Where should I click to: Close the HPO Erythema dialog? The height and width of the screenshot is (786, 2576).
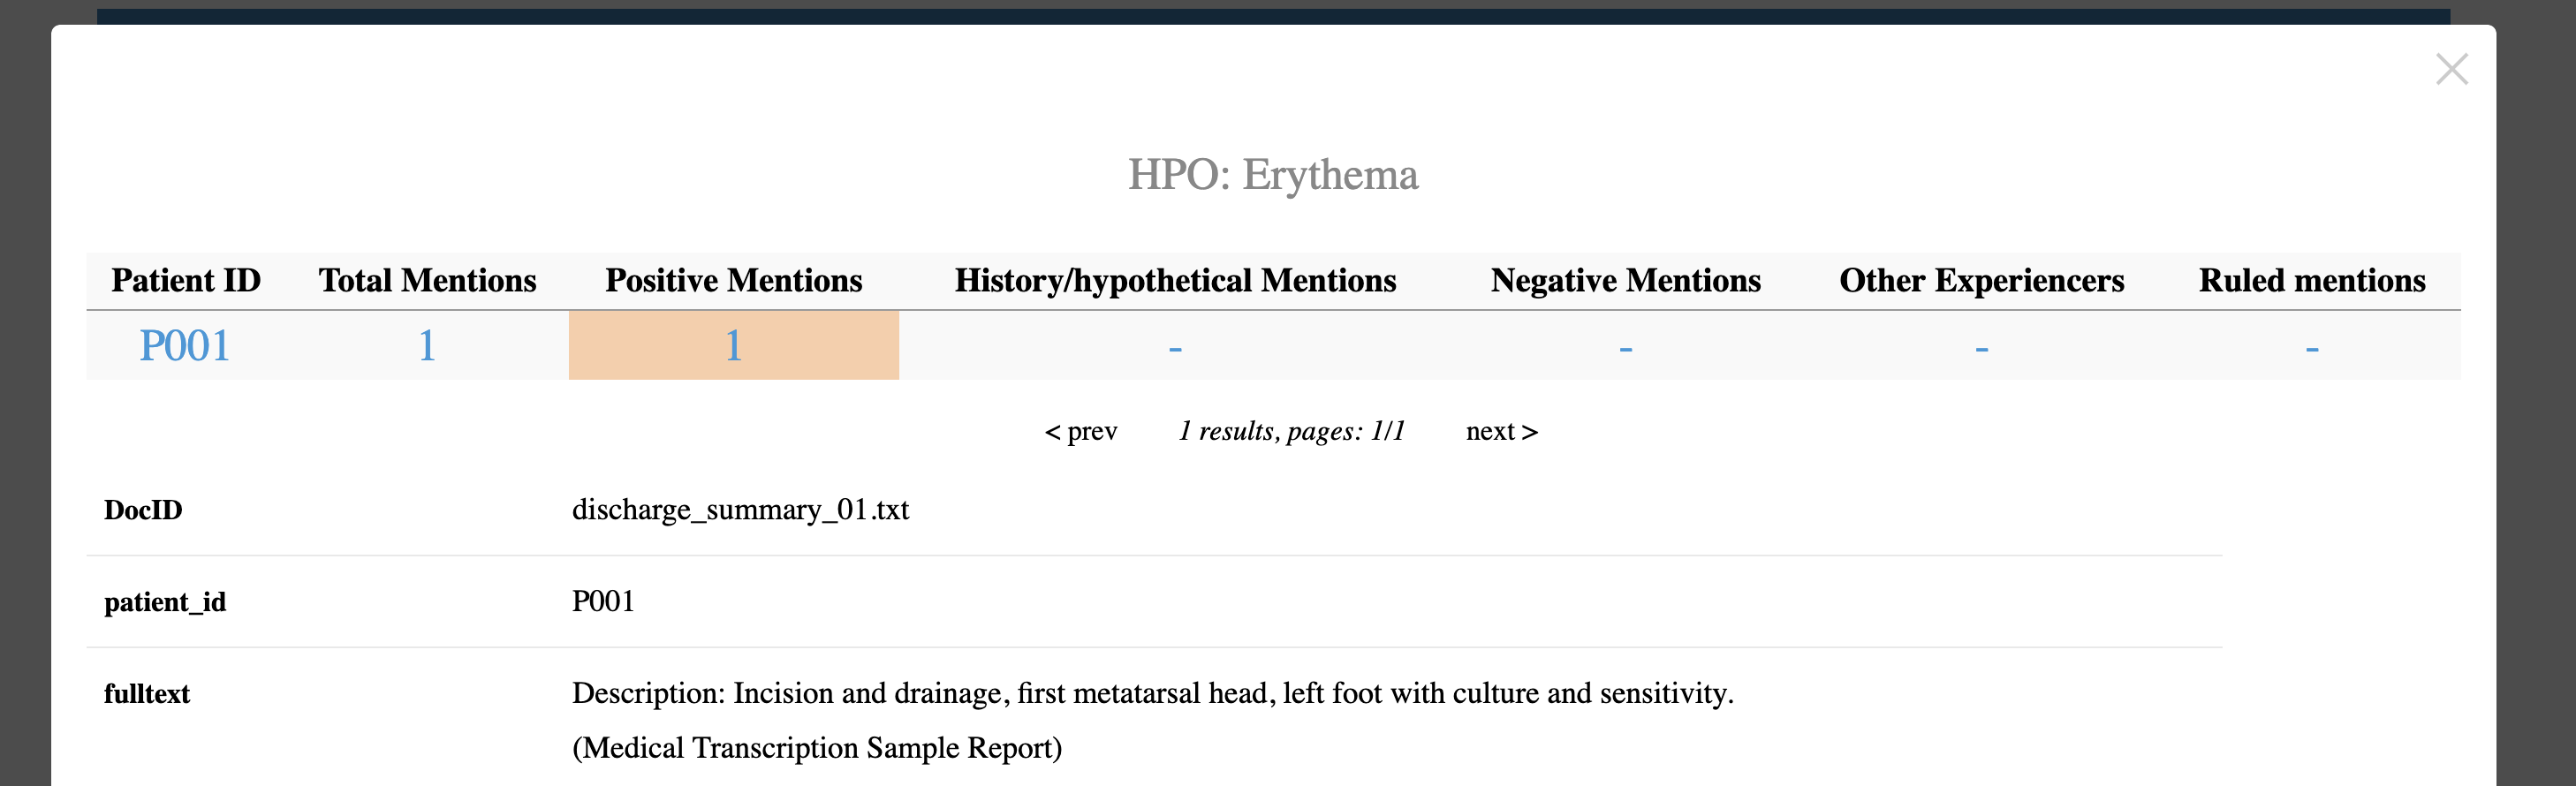(2451, 69)
